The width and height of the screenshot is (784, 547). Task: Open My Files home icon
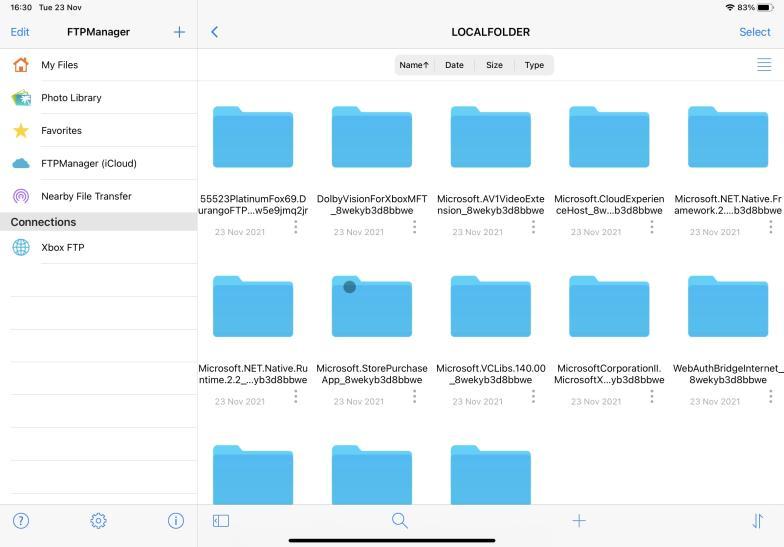click(21, 64)
